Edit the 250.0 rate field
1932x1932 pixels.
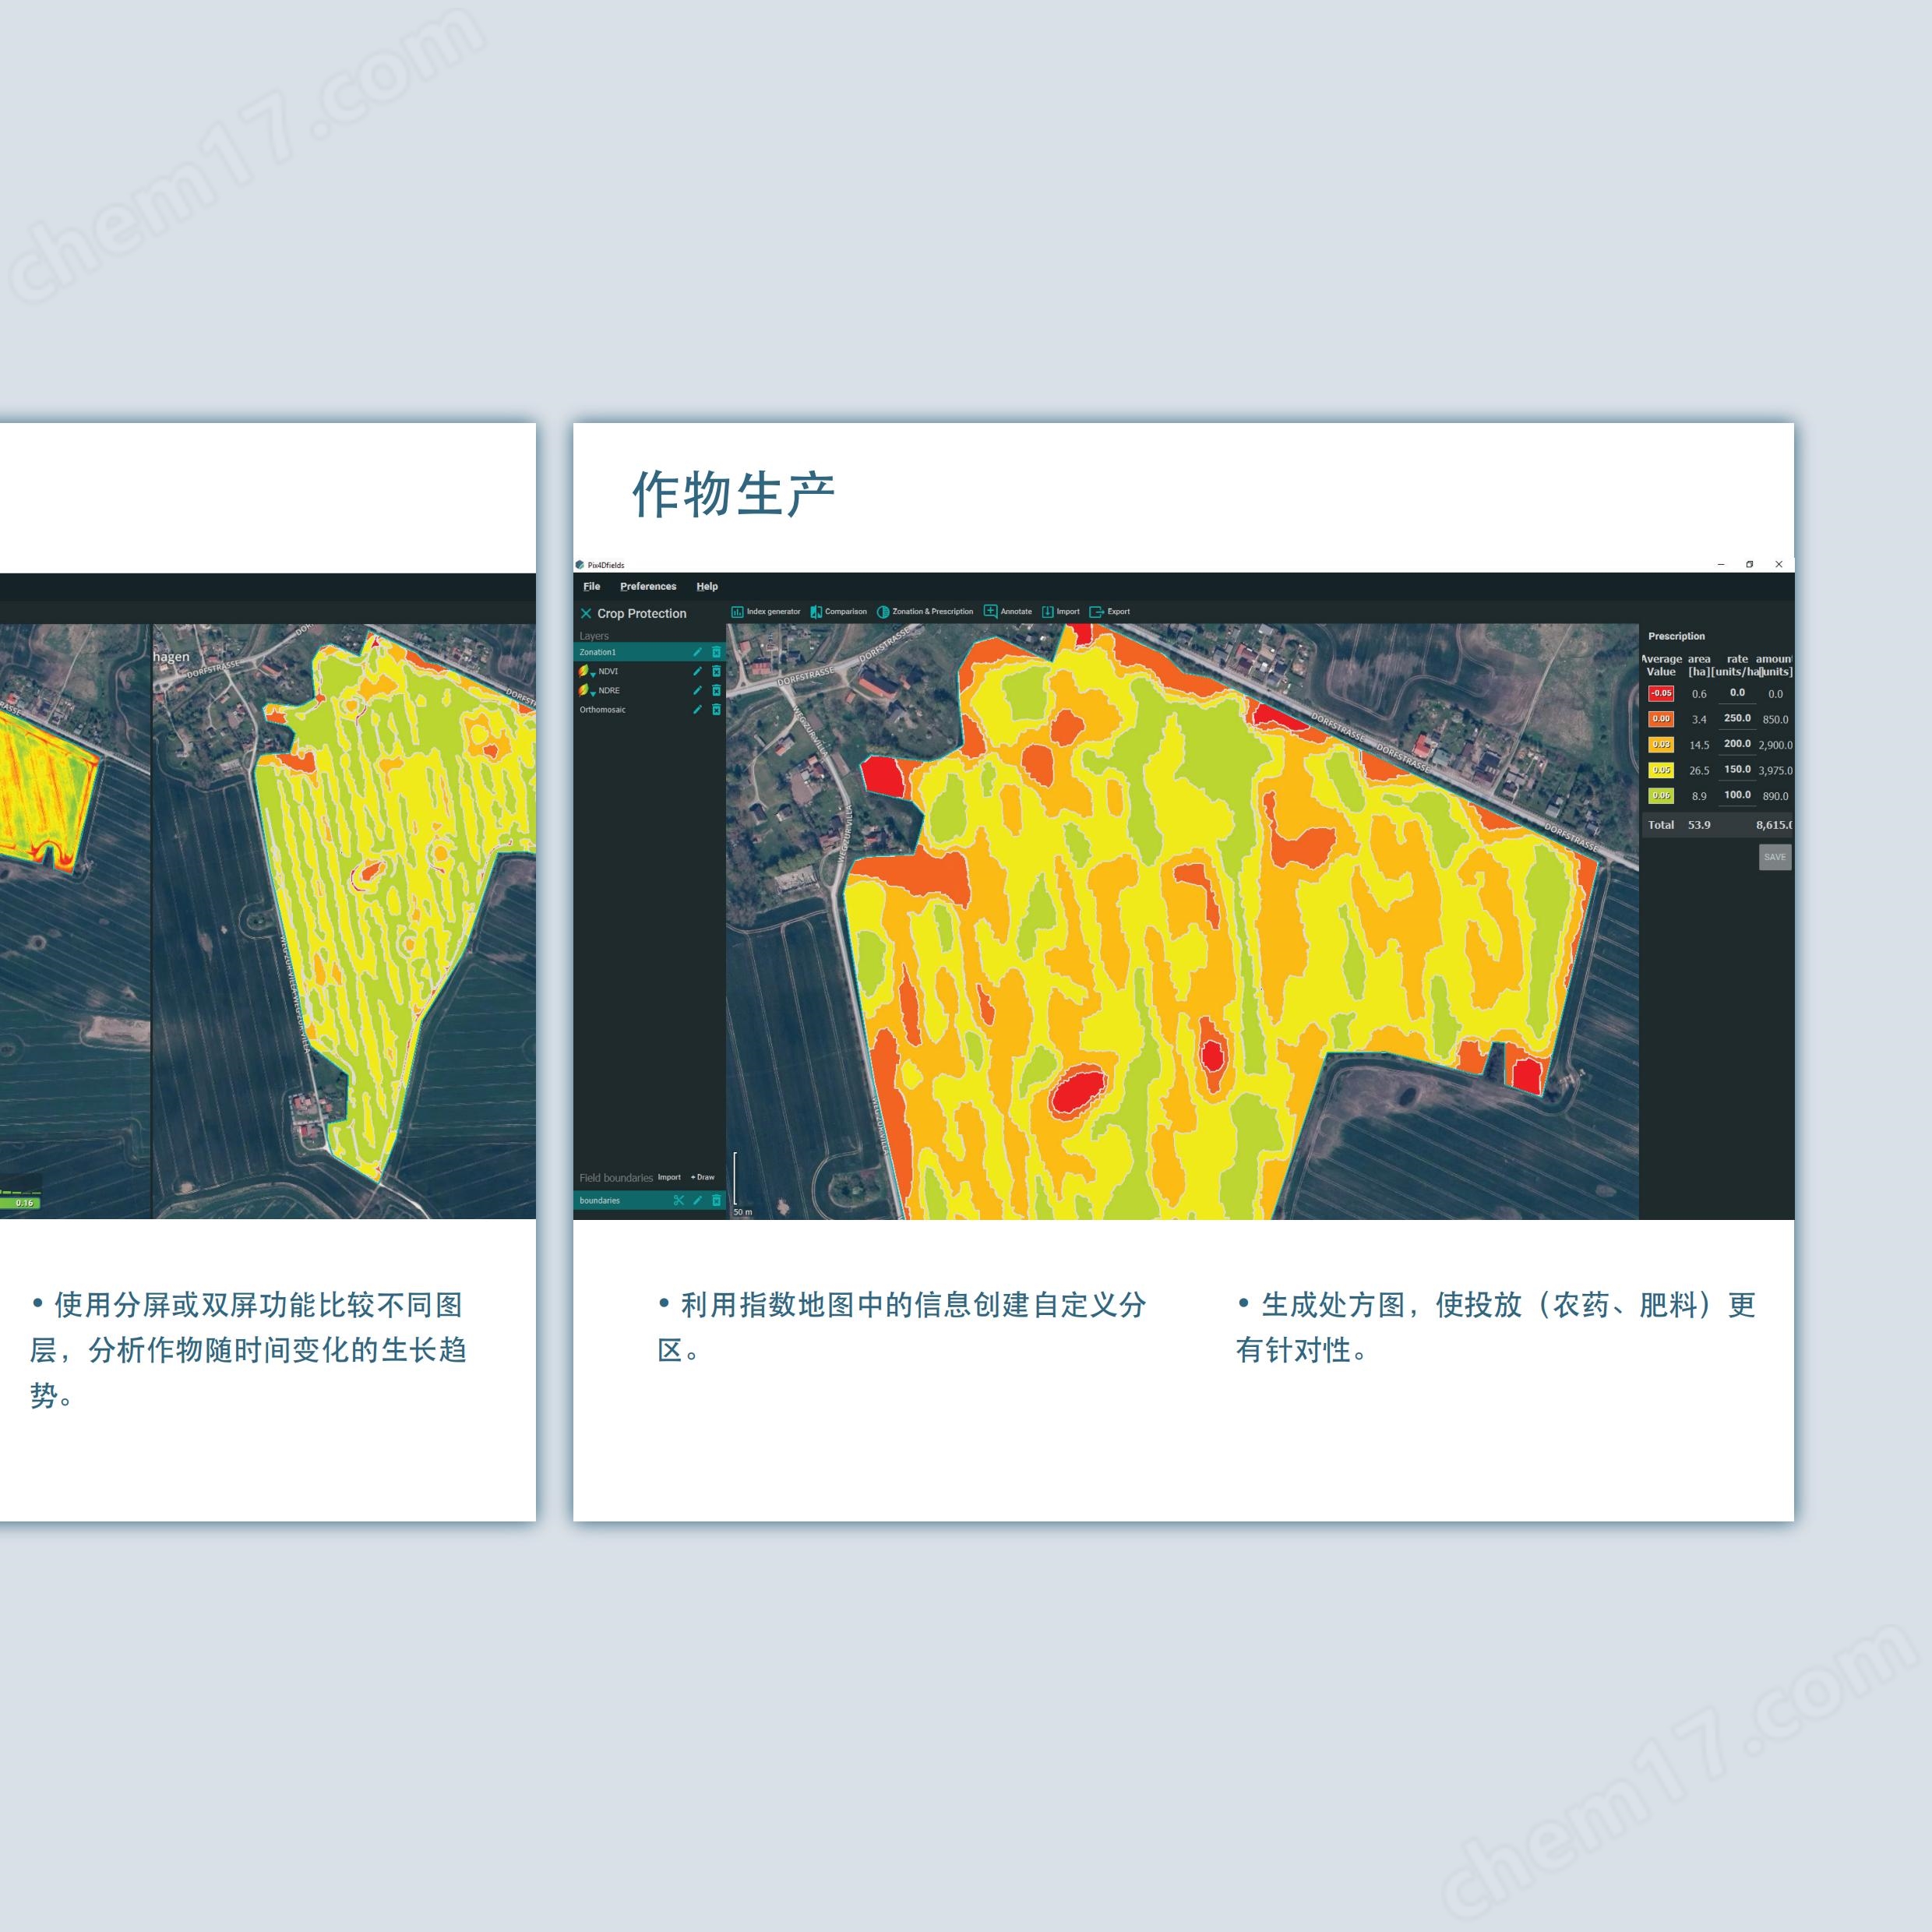pos(1737,718)
